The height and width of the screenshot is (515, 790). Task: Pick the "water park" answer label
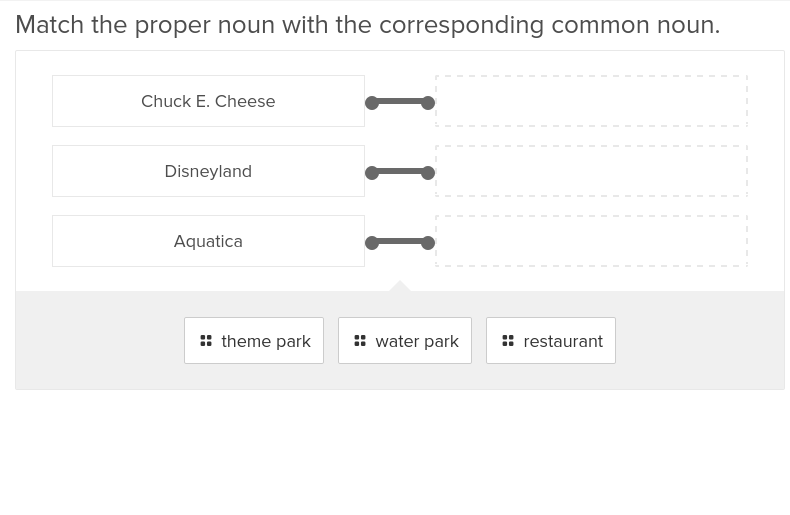coord(417,341)
